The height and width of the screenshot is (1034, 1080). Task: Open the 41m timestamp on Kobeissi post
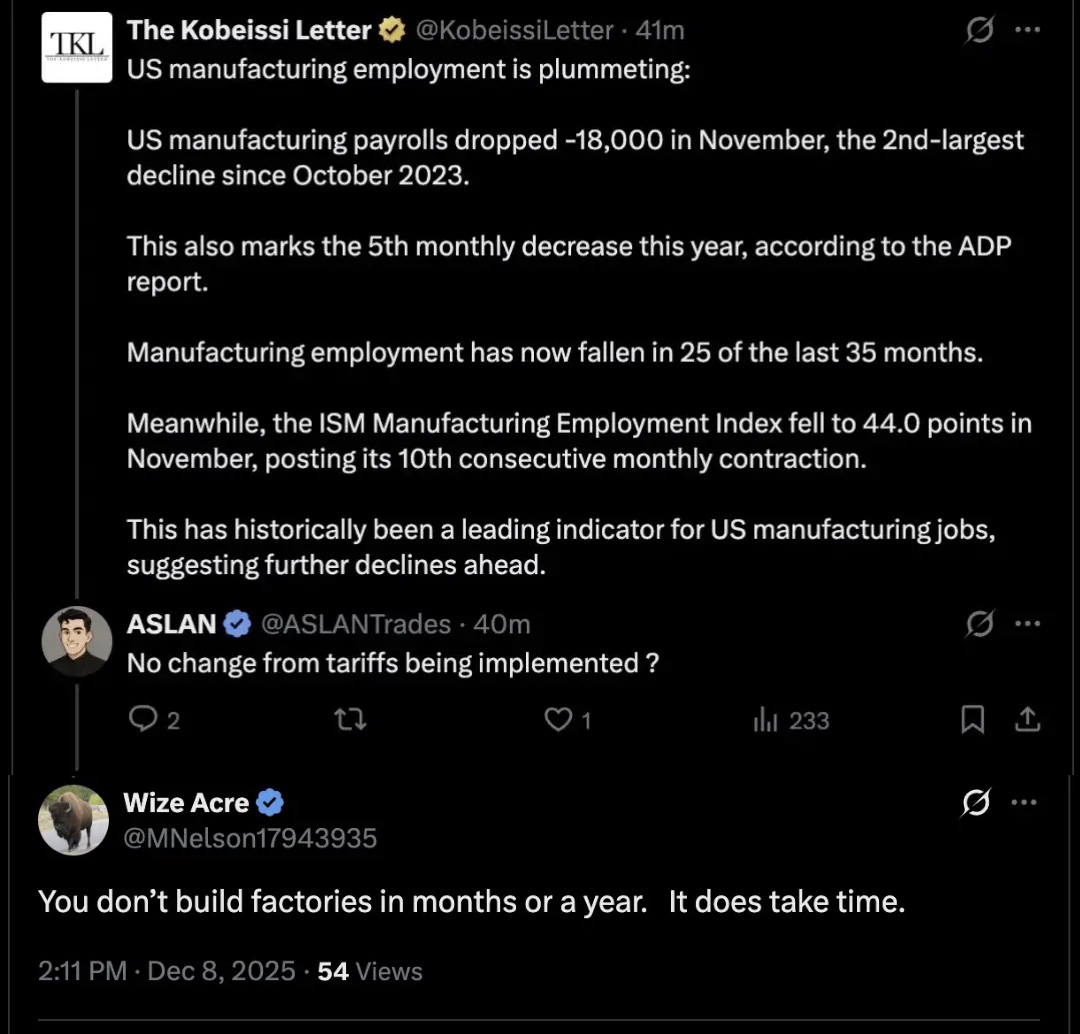pyautogui.click(x=660, y=31)
